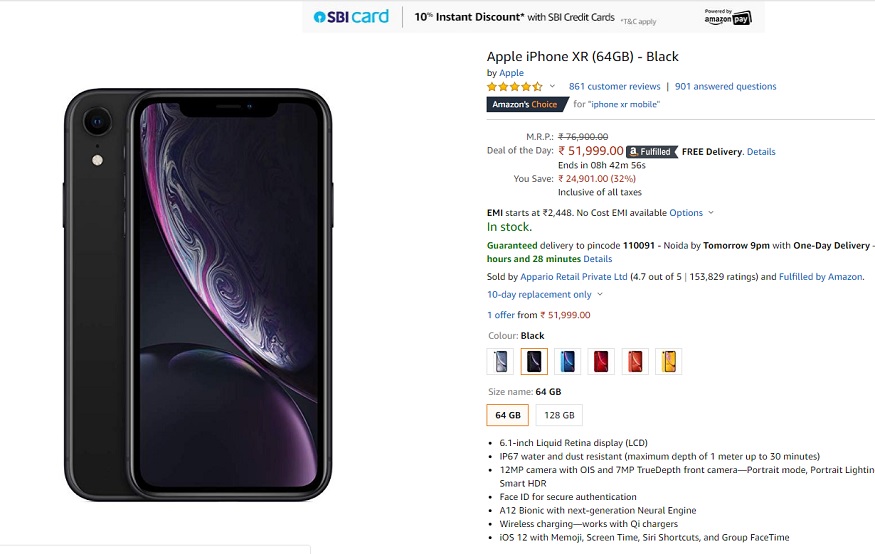This screenshot has height=554, width=875.
Task: Open Appario Retail Private Ltd seller page
Action: pos(574,277)
